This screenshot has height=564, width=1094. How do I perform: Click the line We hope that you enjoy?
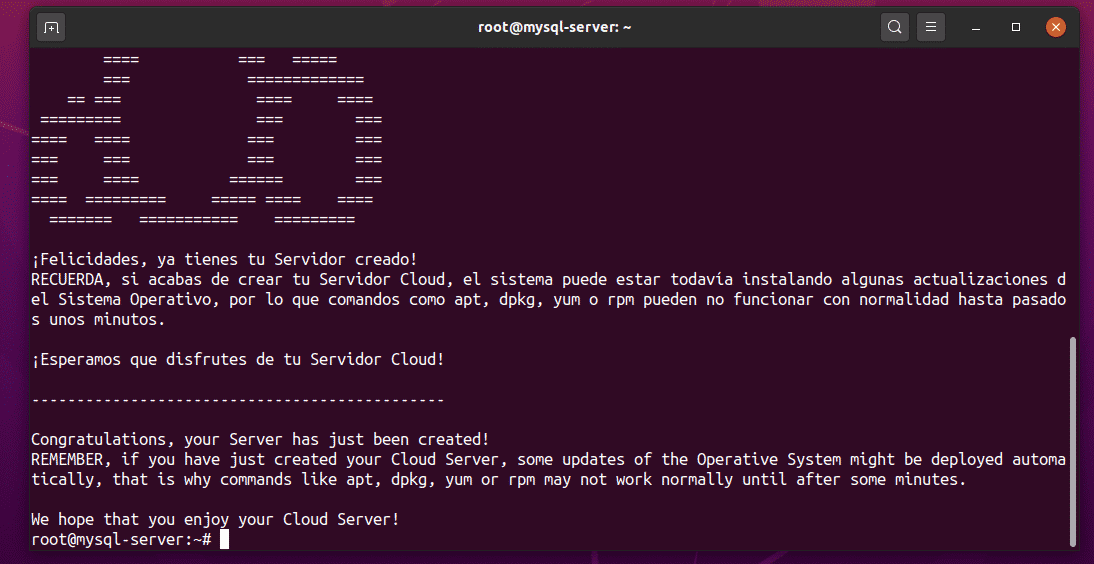pos(215,520)
